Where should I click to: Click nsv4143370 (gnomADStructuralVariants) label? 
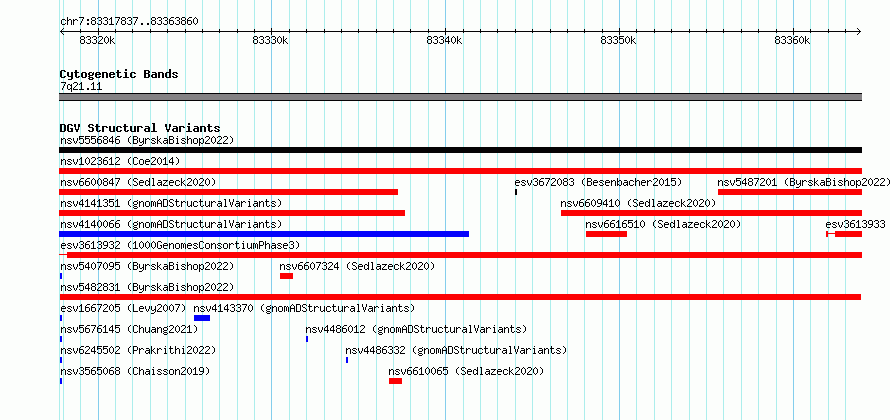[x=304, y=308]
